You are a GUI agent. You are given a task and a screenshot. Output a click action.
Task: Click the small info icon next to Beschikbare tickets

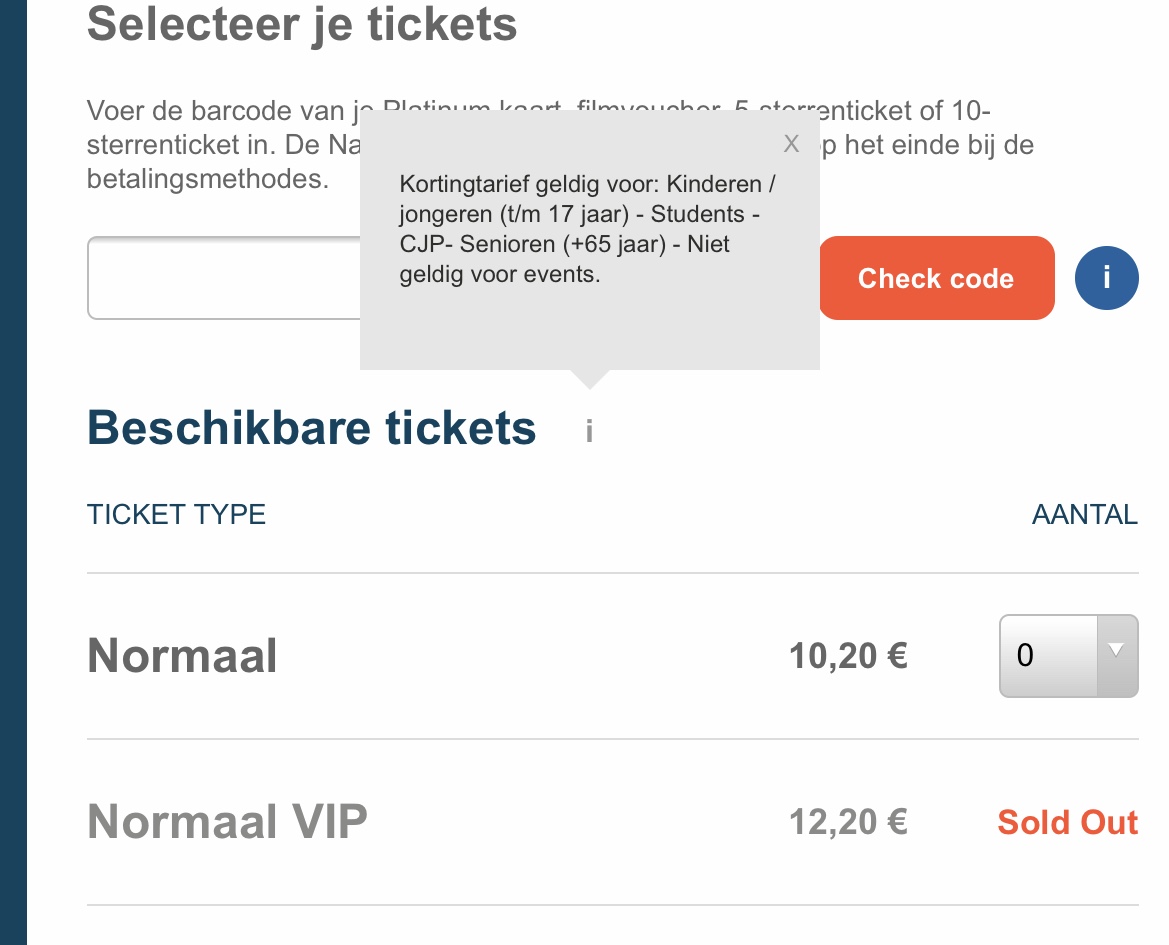589,431
